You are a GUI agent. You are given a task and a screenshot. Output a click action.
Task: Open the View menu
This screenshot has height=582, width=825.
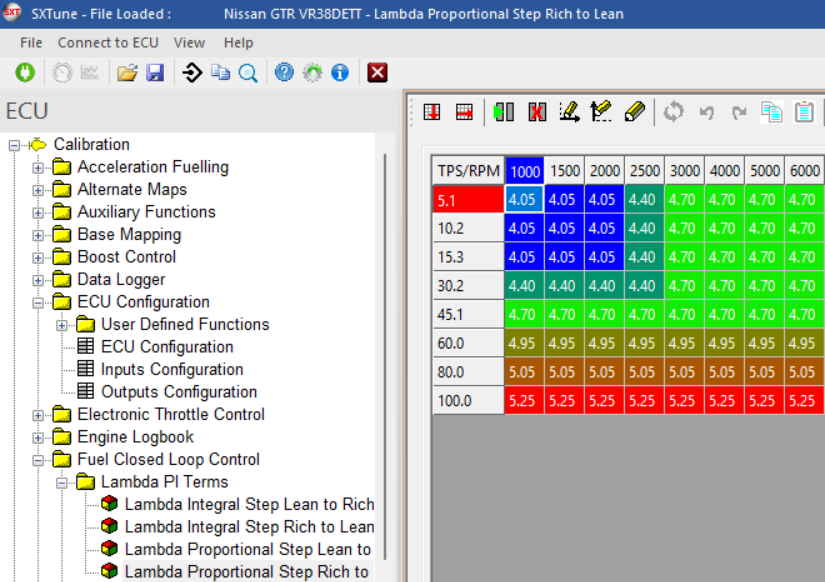coord(189,43)
